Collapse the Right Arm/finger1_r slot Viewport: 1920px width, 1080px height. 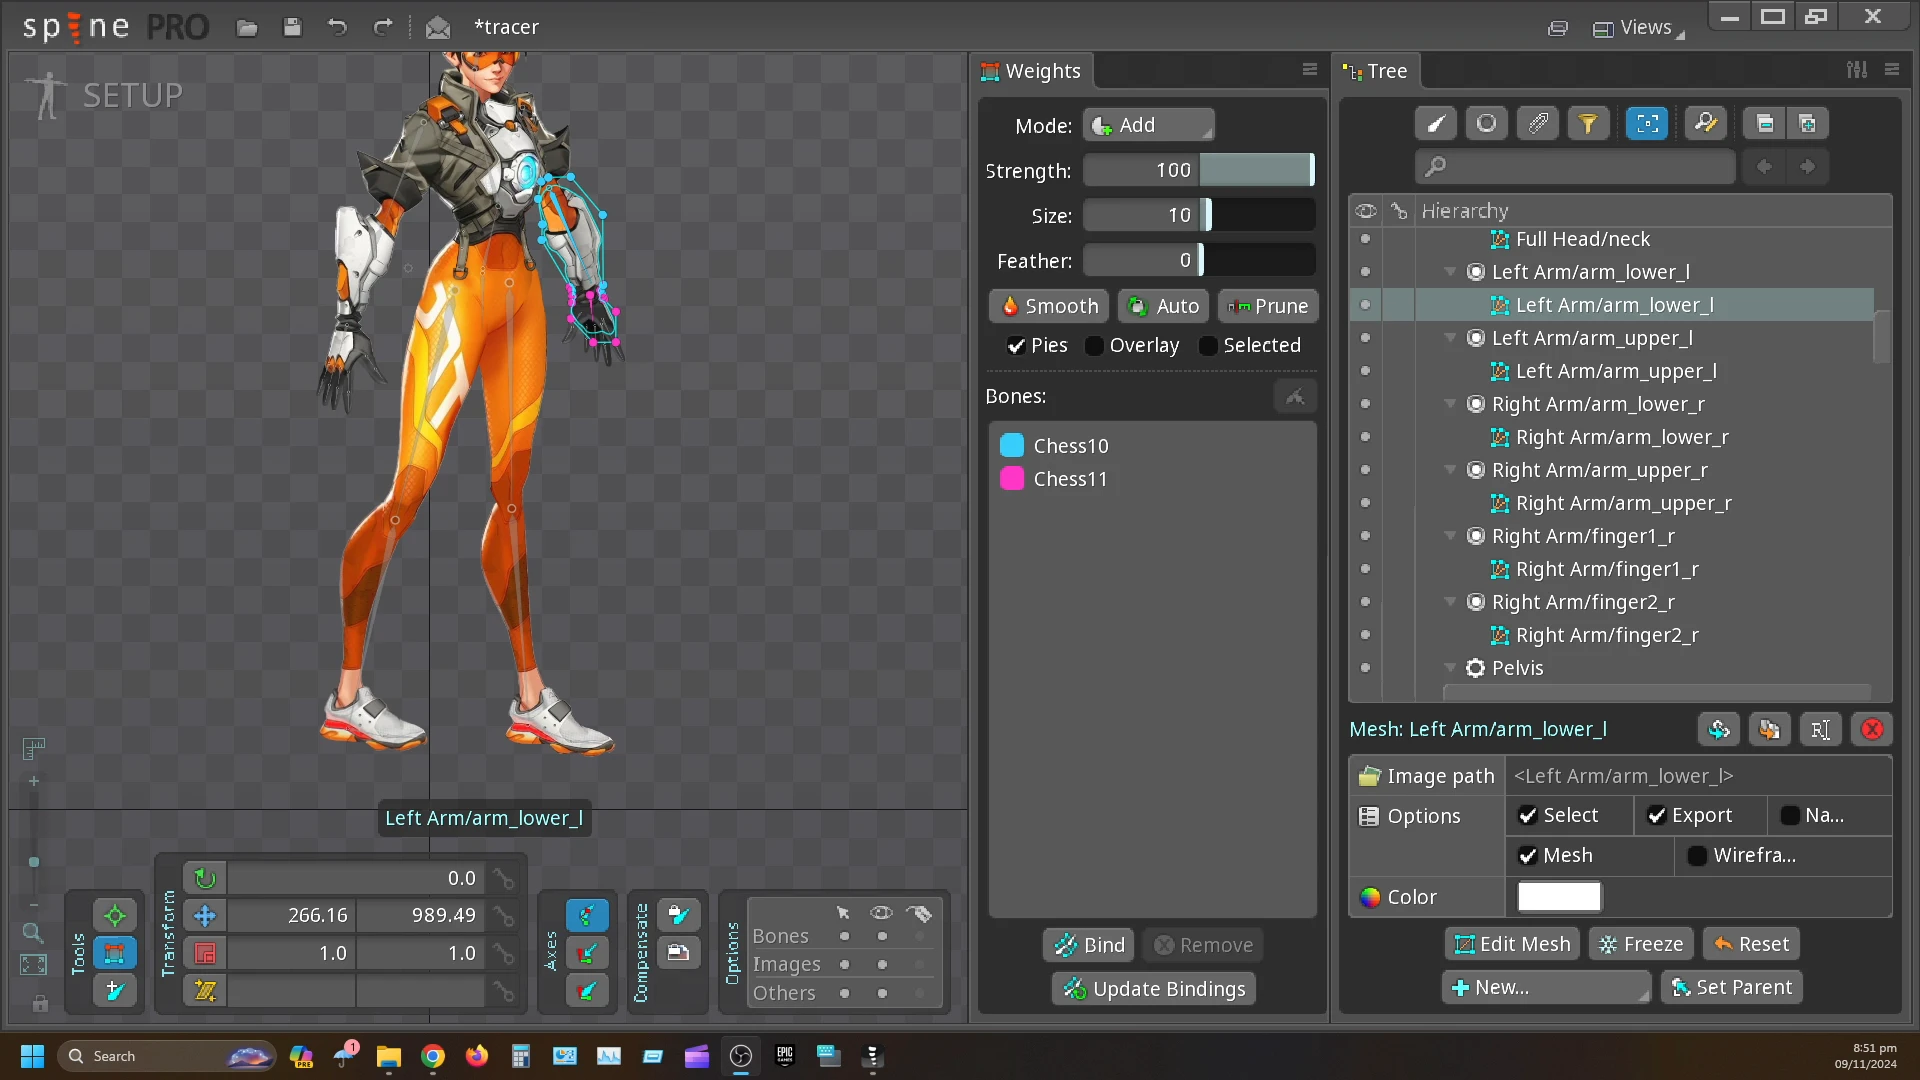(1450, 536)
